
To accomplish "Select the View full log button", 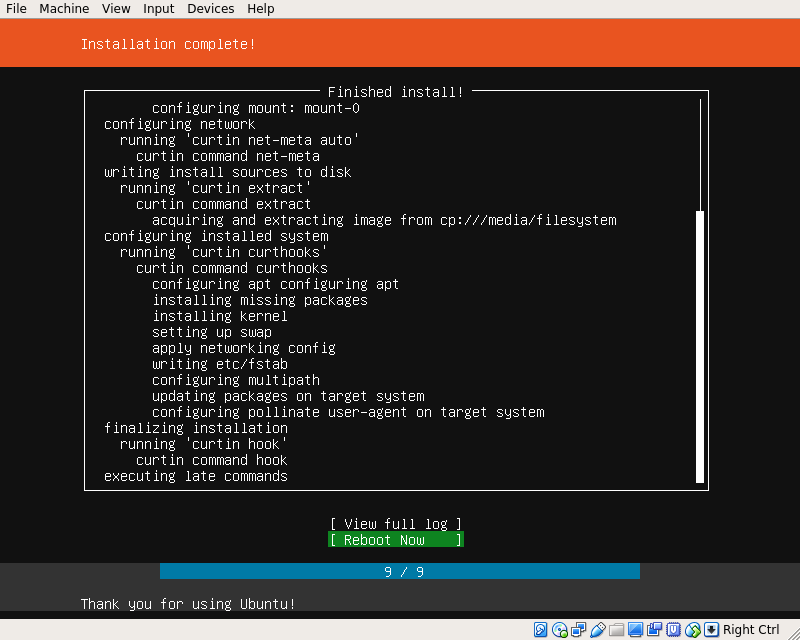I will click(396, 524).
